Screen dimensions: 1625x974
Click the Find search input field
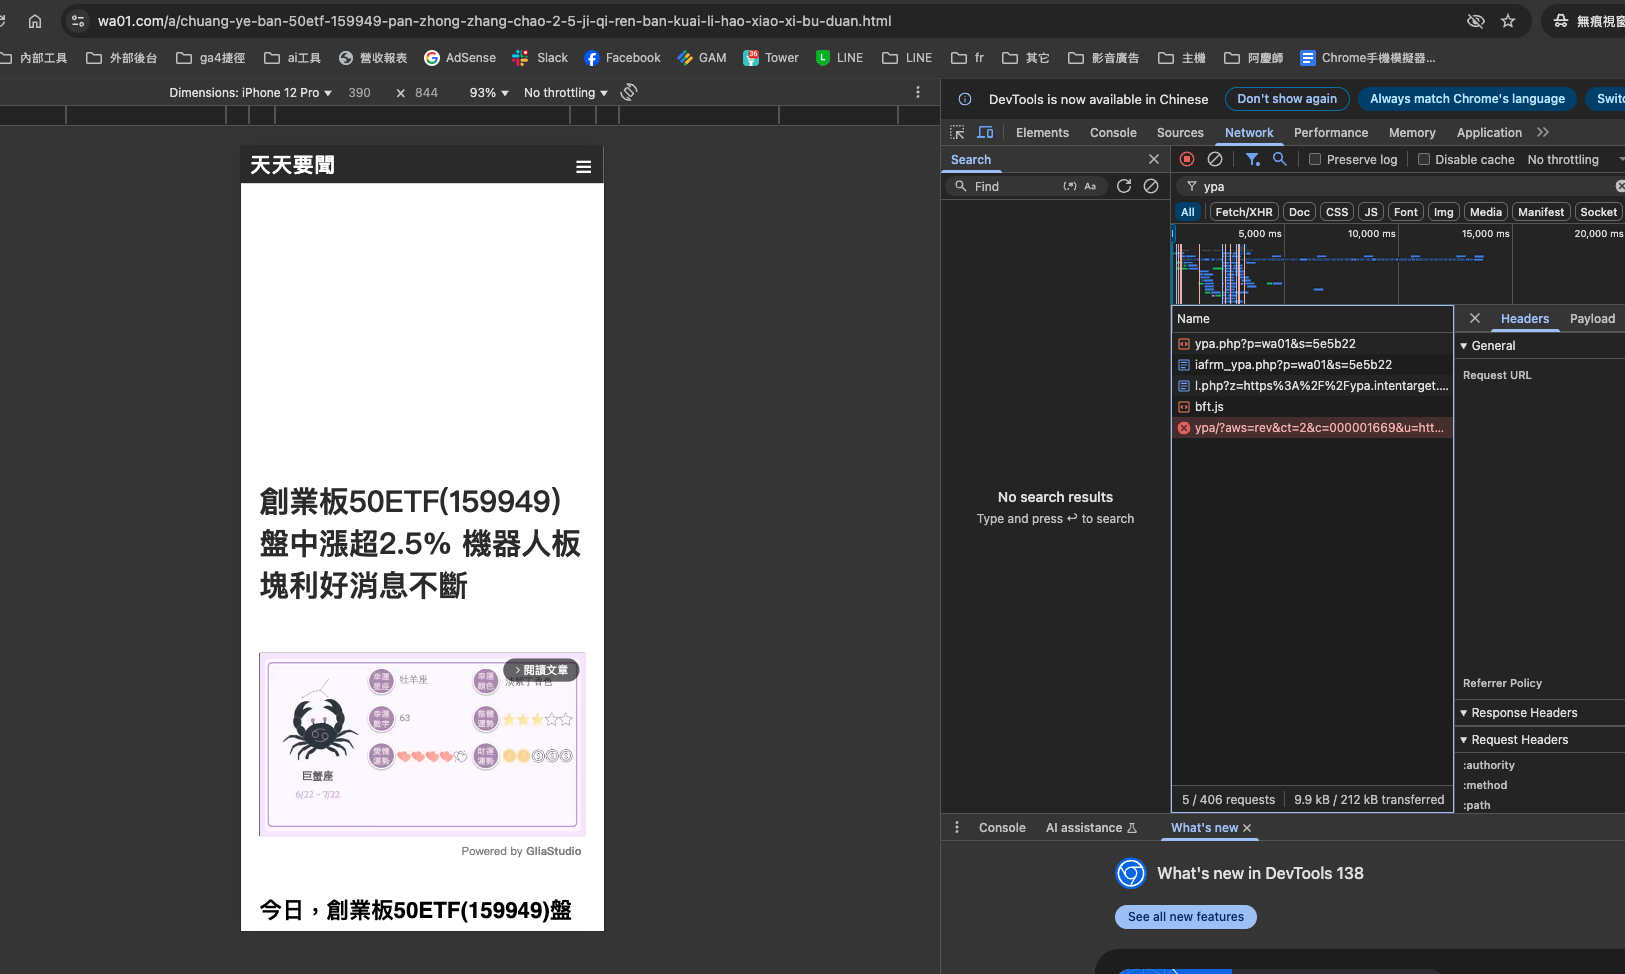coord(1015,187)
